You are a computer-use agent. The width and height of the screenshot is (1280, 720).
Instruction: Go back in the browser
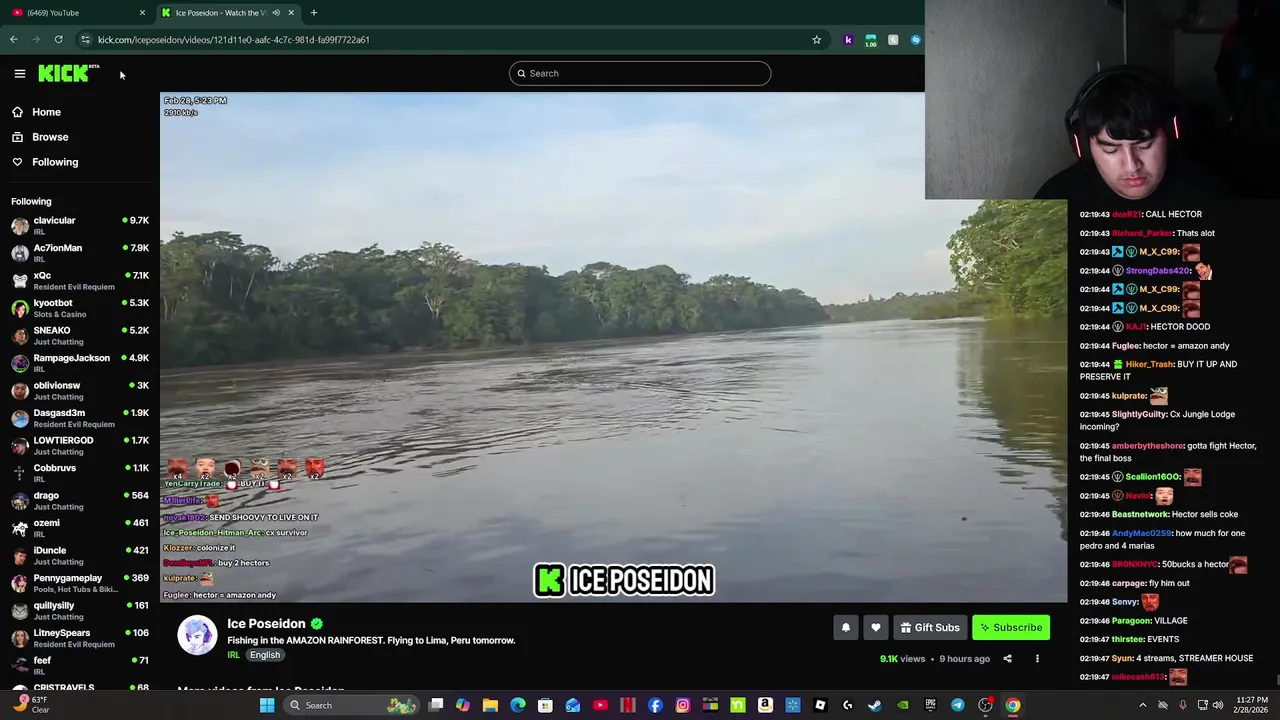pyautogui.click(x=13, y=39)
